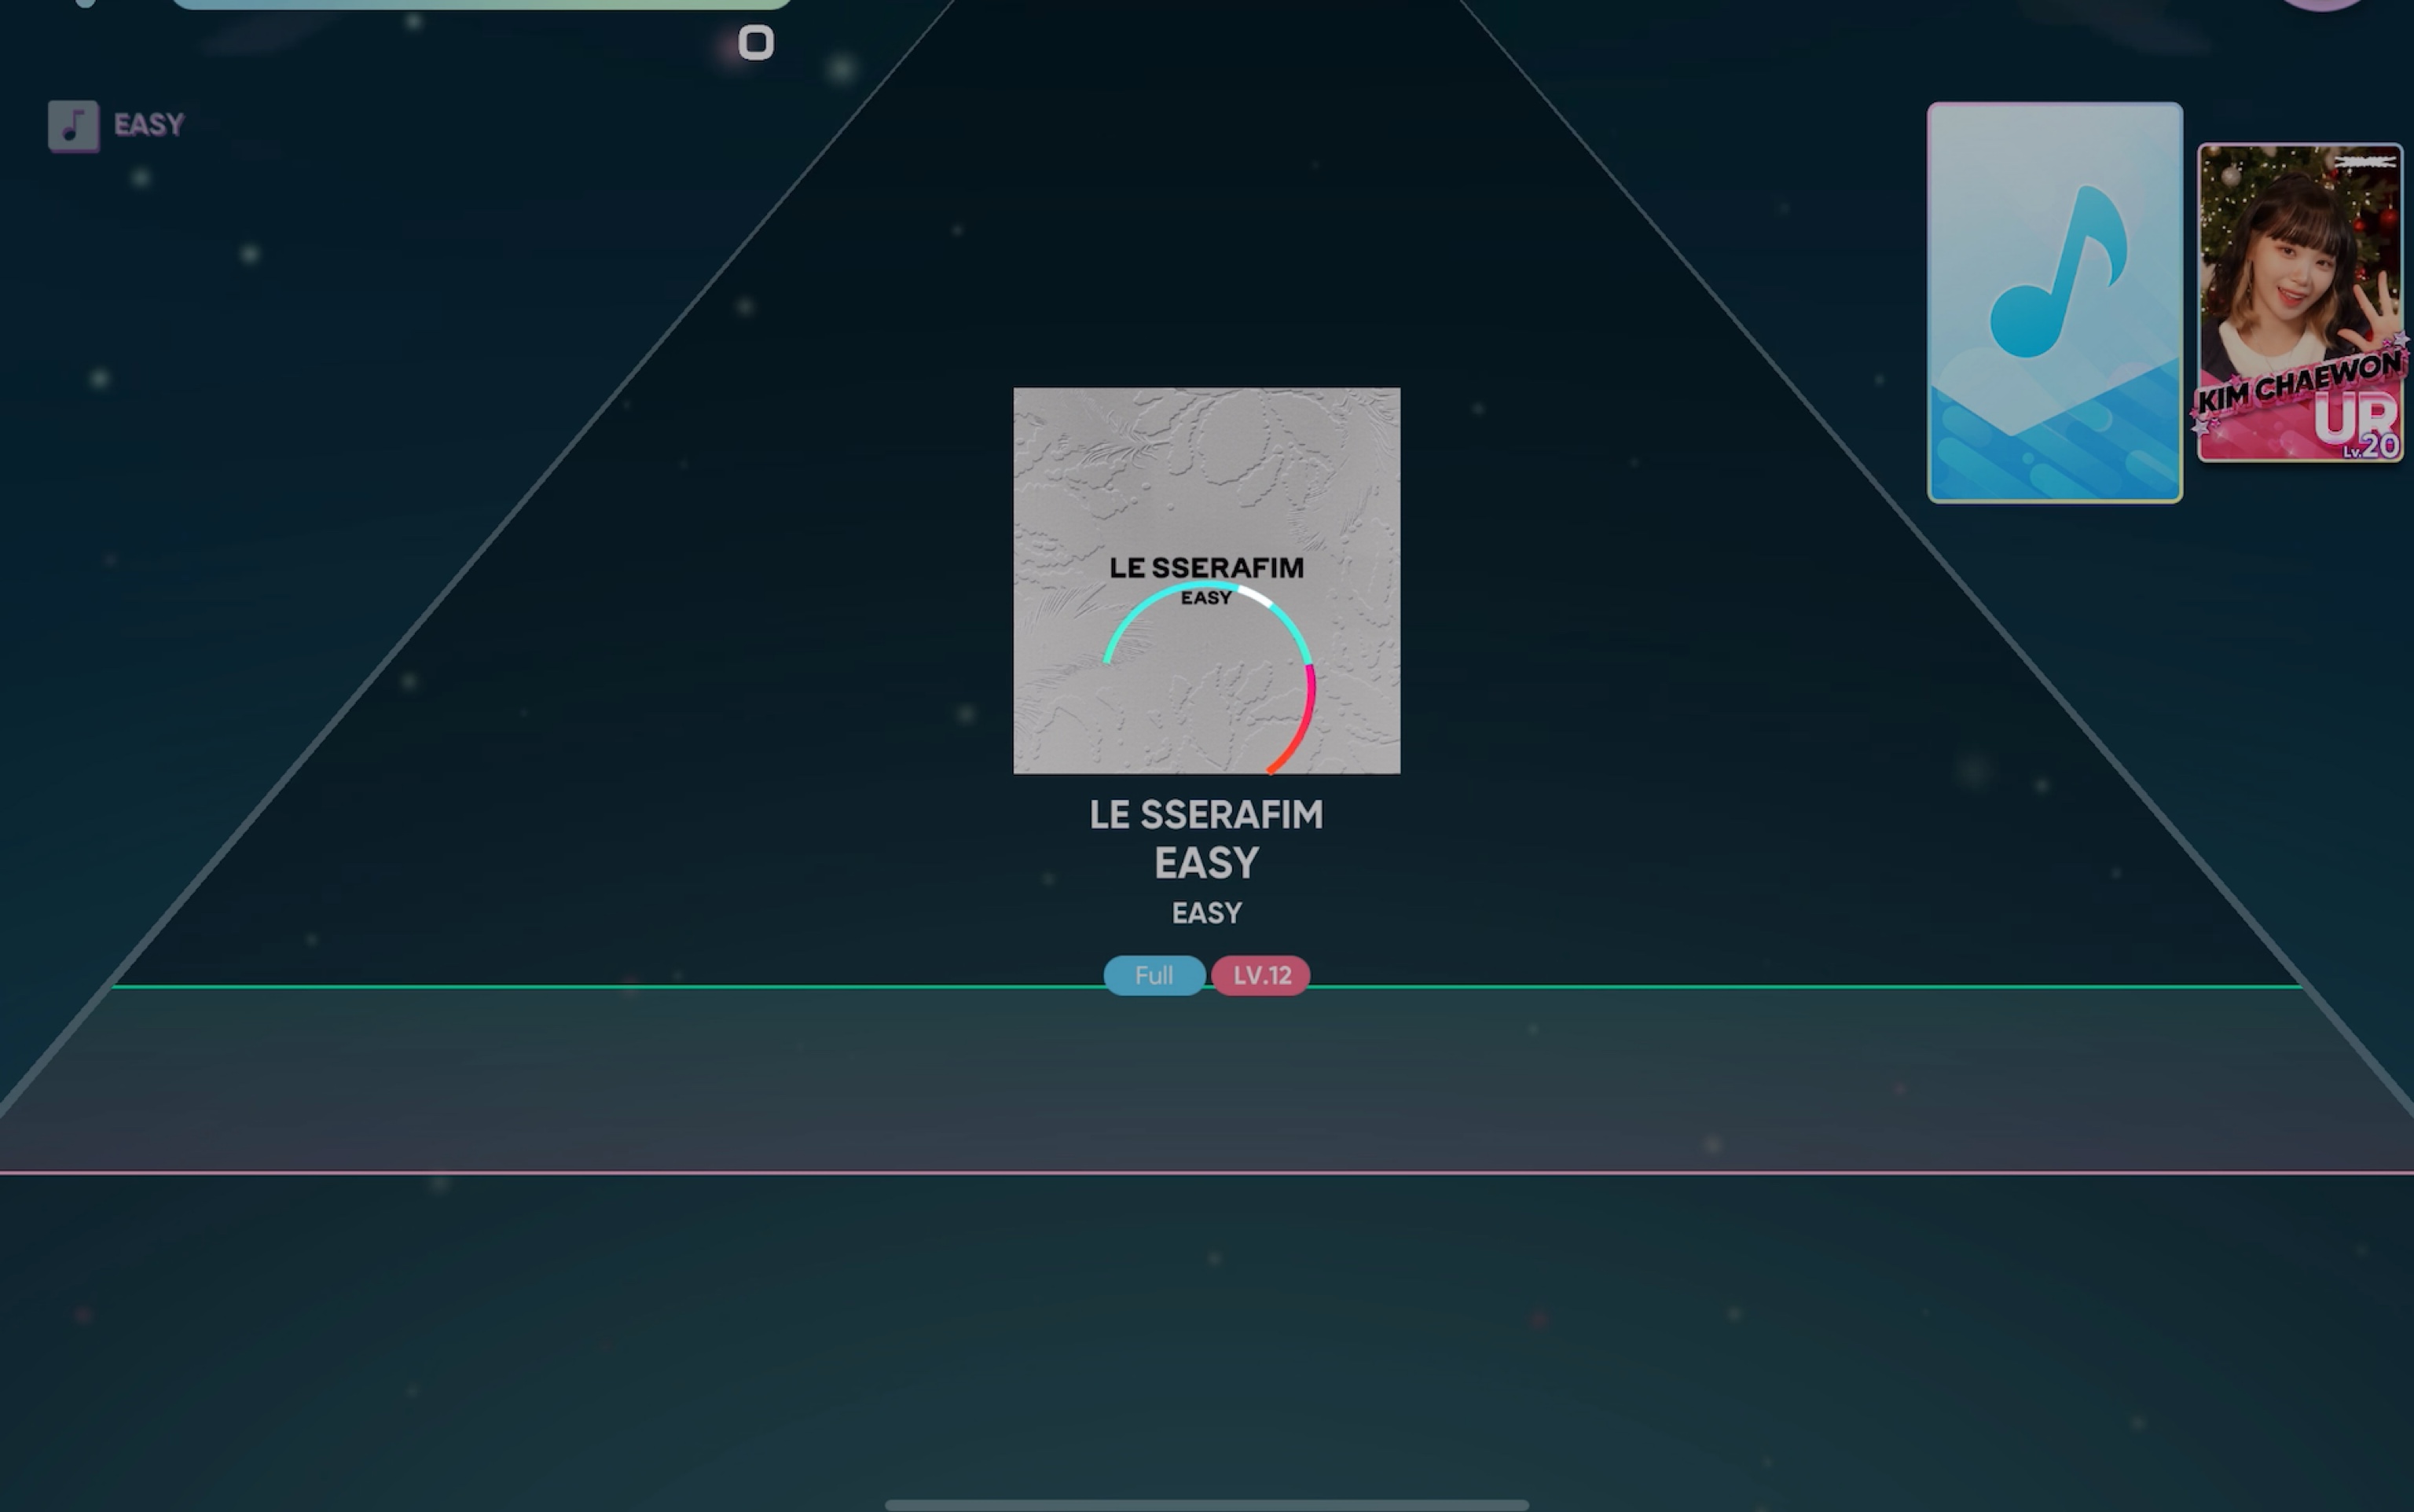Click the LV.12 difficulty badge

[x=1261, y=975]
